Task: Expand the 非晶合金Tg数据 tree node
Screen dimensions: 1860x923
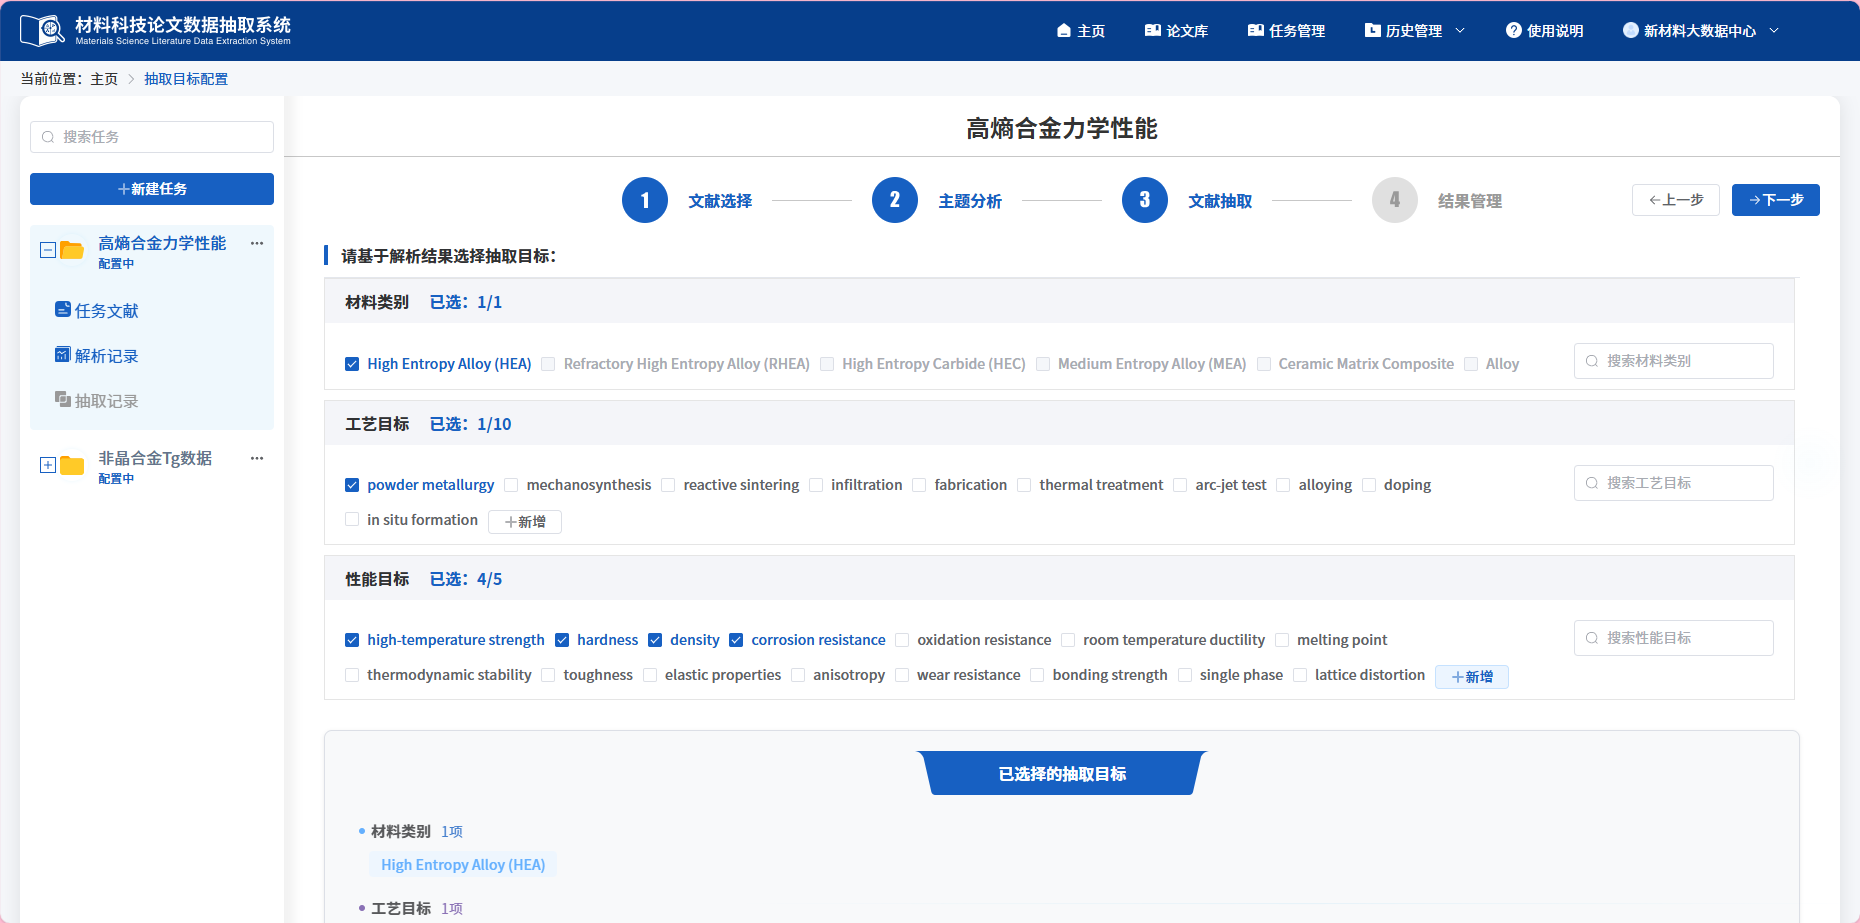Action: (x=47, y=464)
